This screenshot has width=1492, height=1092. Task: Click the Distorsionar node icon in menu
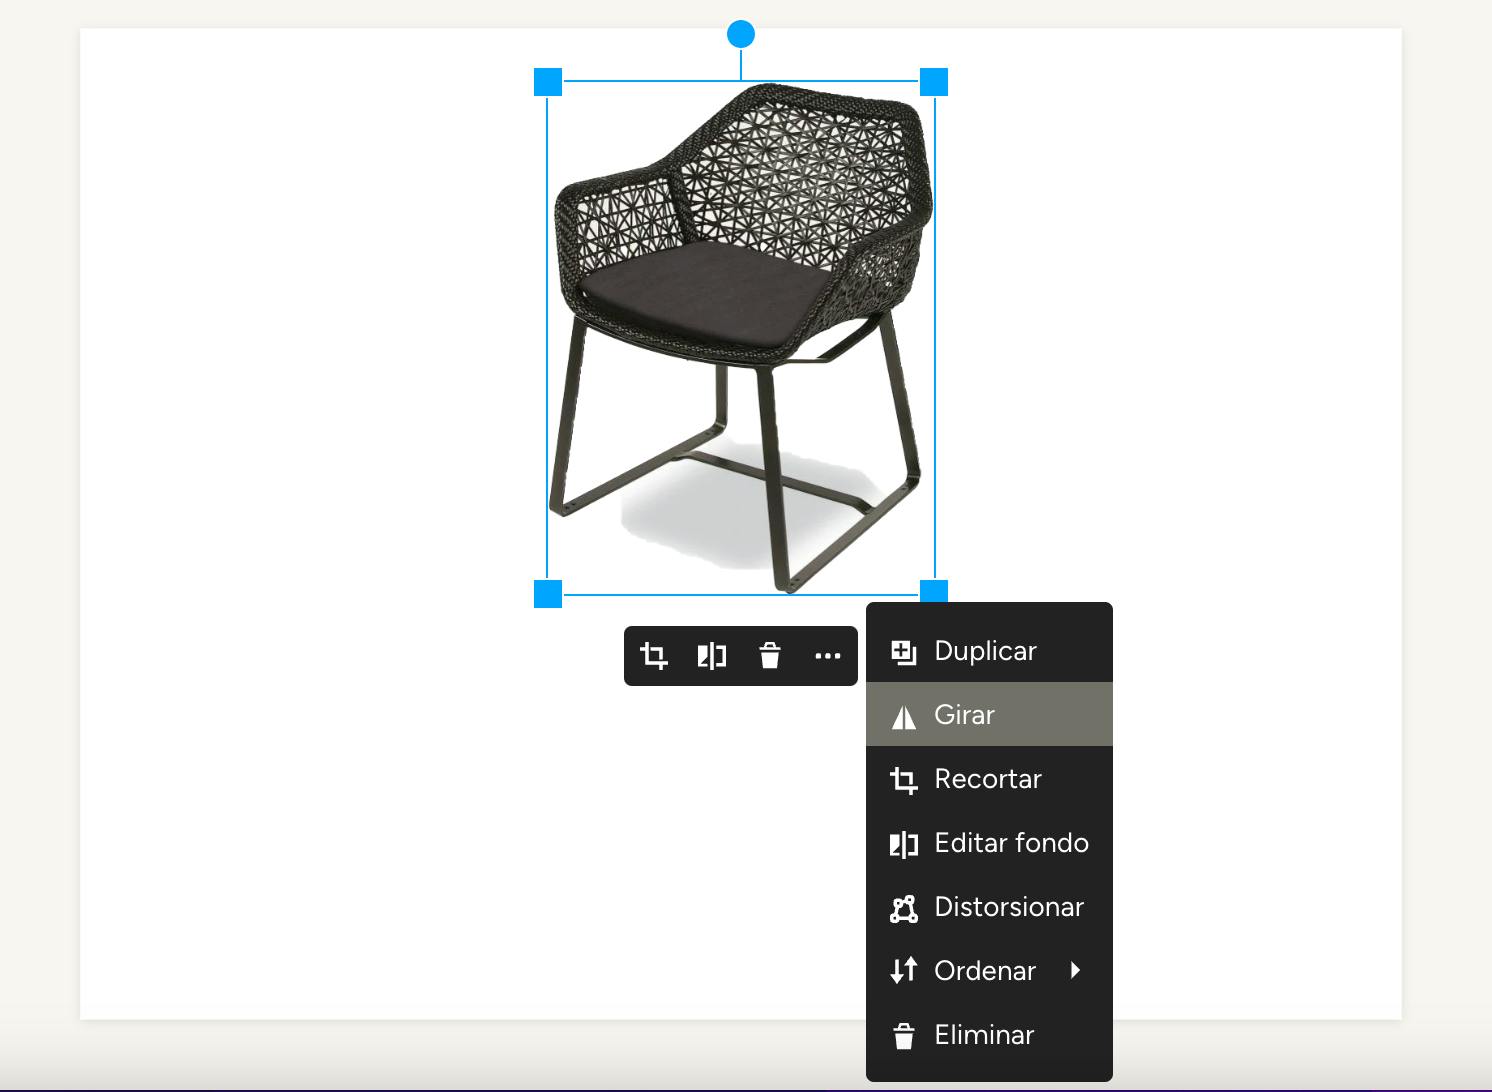[x=904, y=908]
